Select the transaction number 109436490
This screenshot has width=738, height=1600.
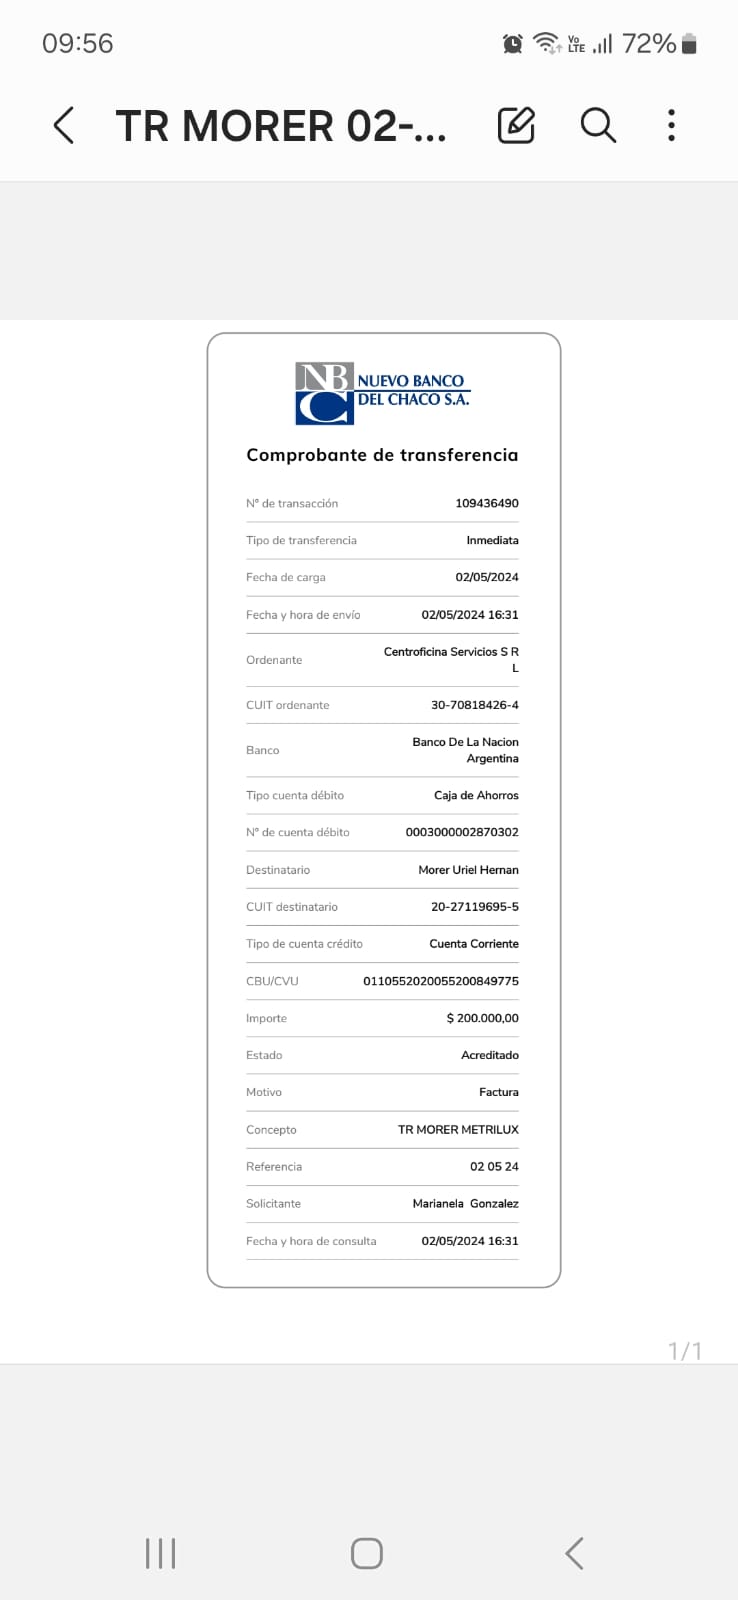pos(487,503)
